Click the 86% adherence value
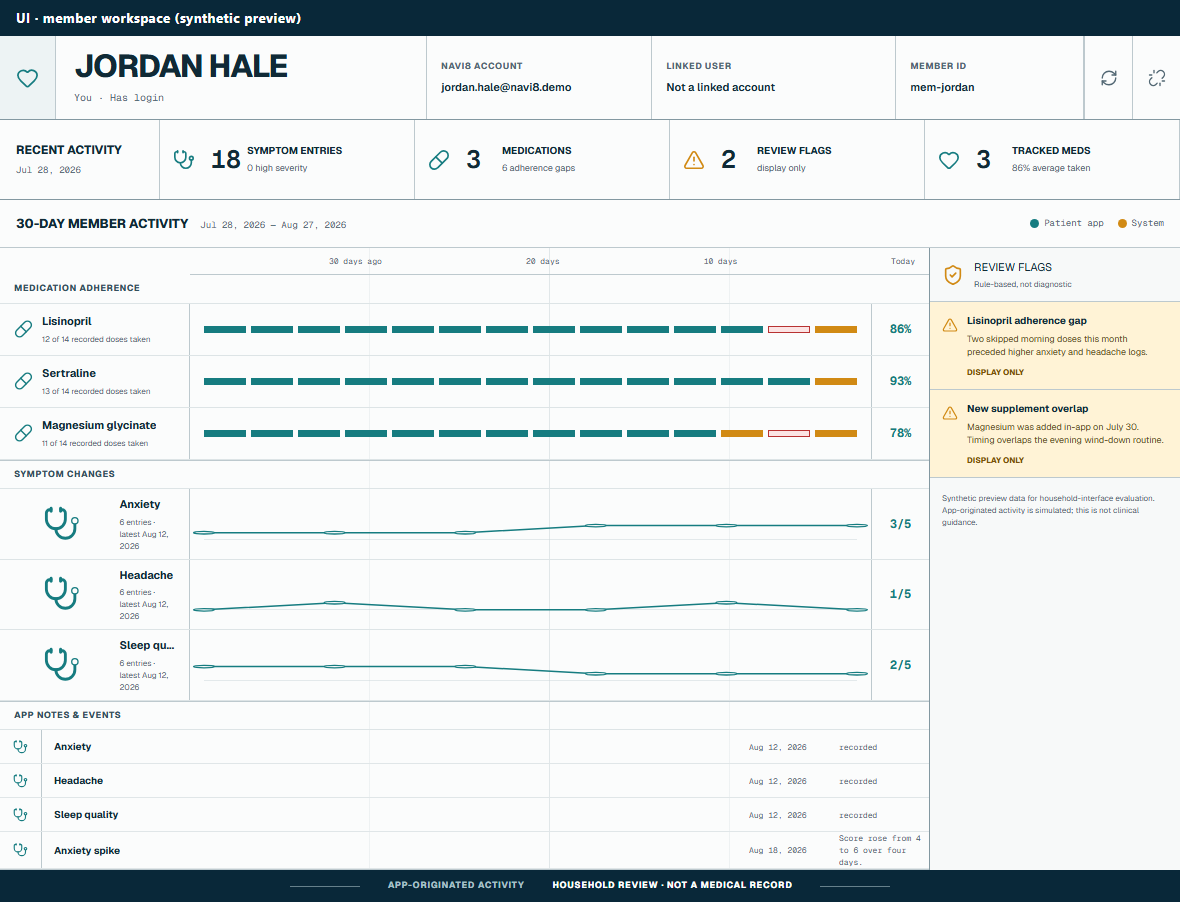 pos(900,329)
